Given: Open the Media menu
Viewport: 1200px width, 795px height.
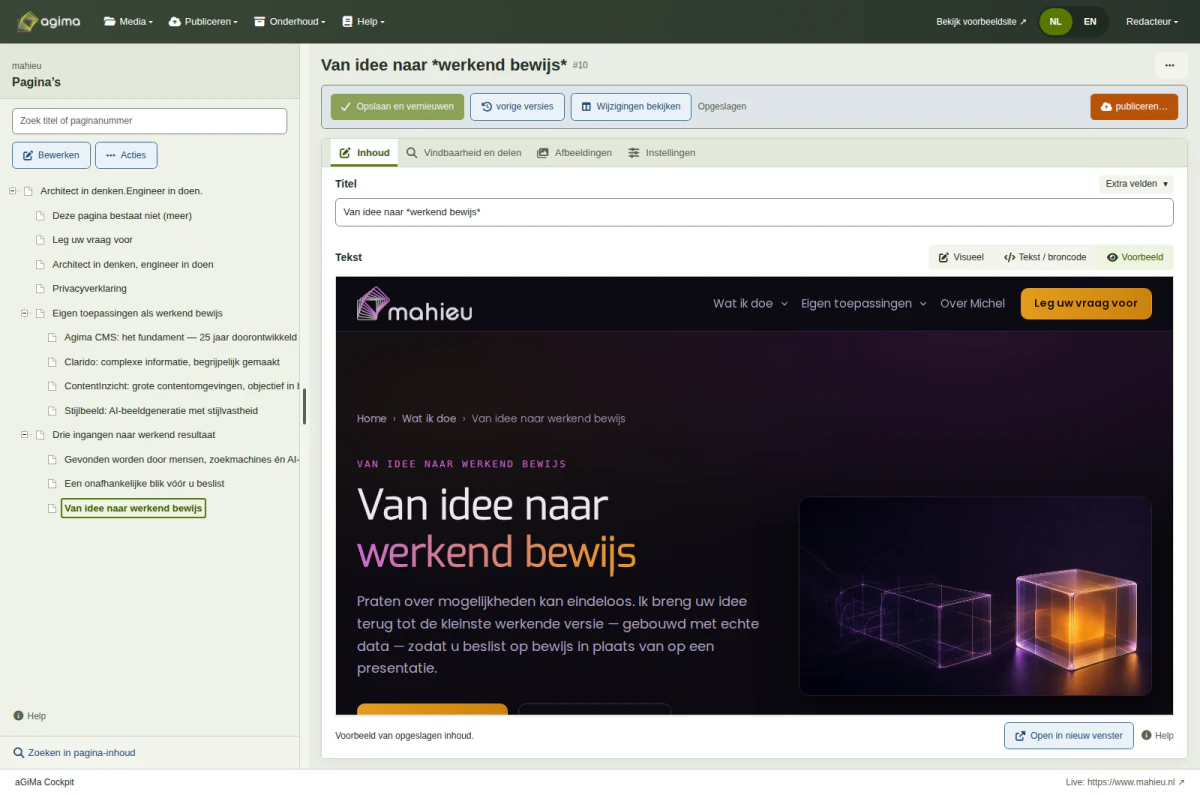Looking at the screenshot, I should (128, 21).
